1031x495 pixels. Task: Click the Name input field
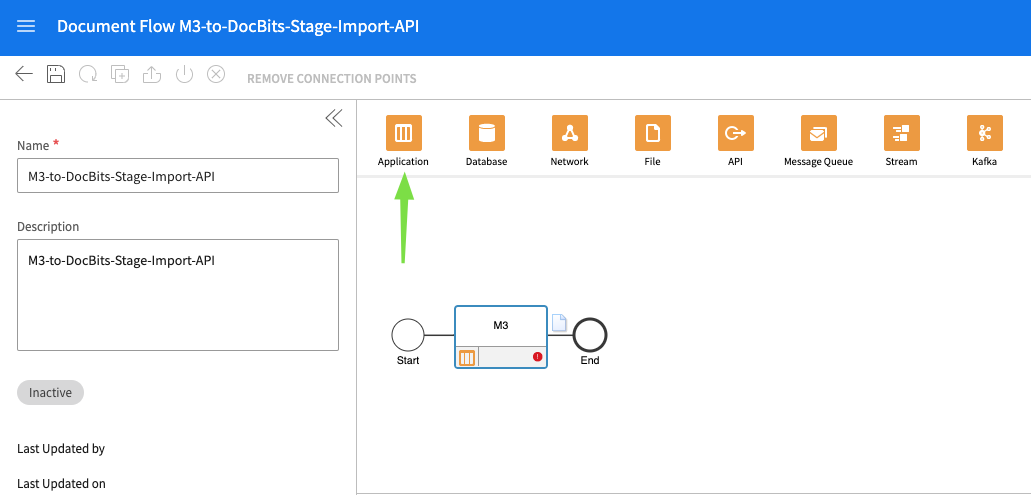tap(178, 176)
